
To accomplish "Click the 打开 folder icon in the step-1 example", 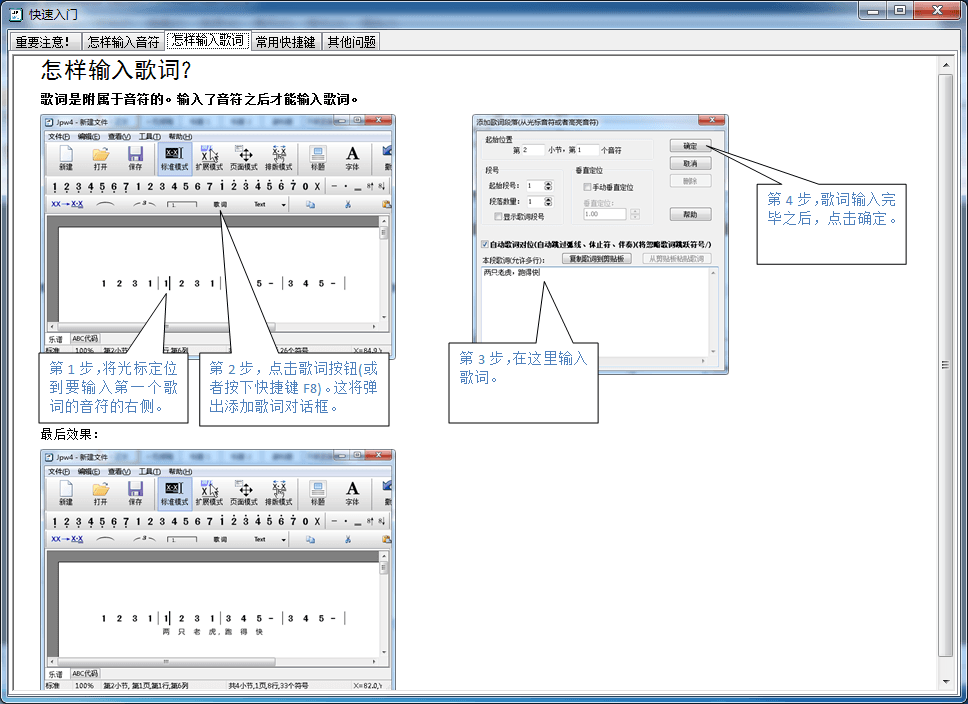I will (x=100, y=157).
